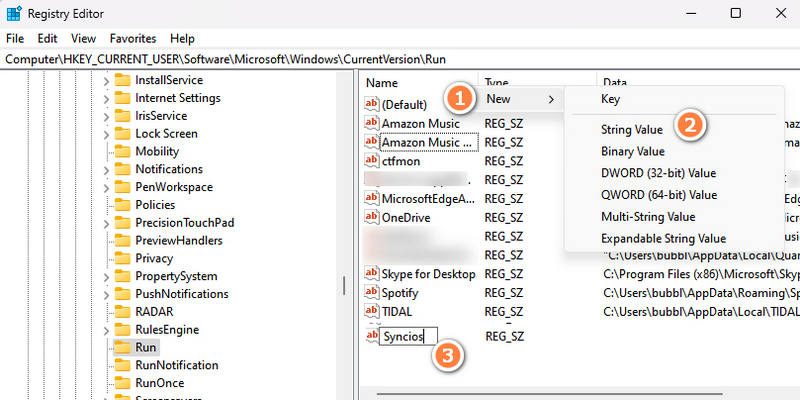
Task: Select the PreviewHandlers folder icon
Action: (x=122, y=241)
